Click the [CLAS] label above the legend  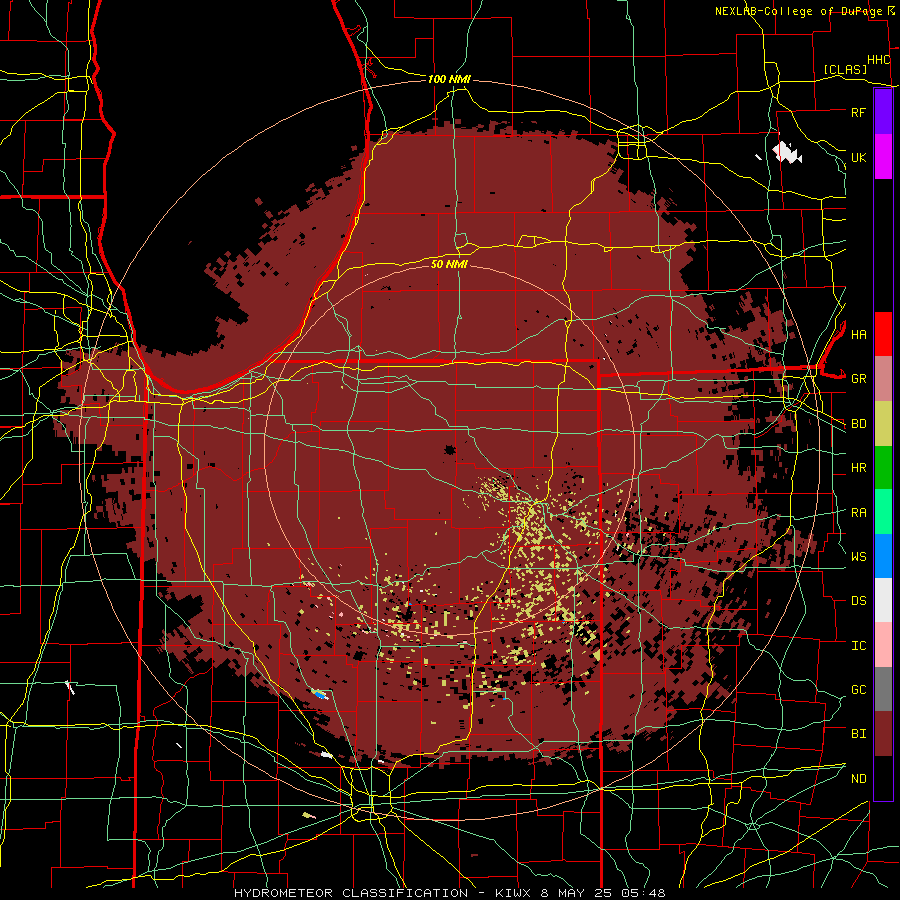click(x=845, y=69)
